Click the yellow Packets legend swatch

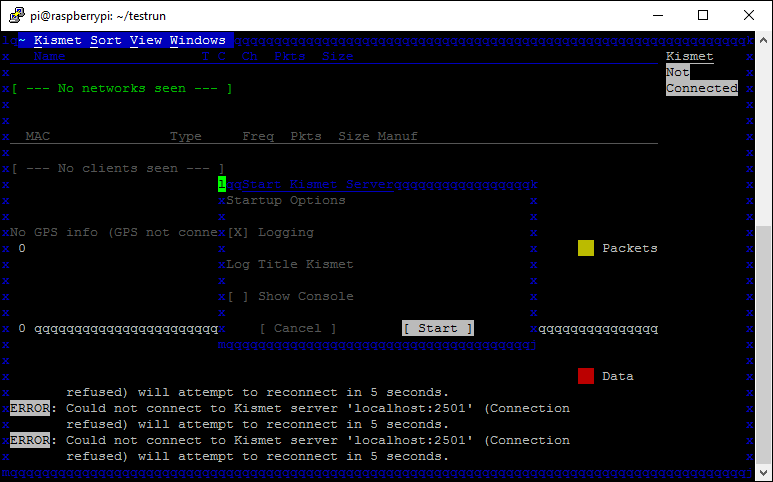[586, 248]
